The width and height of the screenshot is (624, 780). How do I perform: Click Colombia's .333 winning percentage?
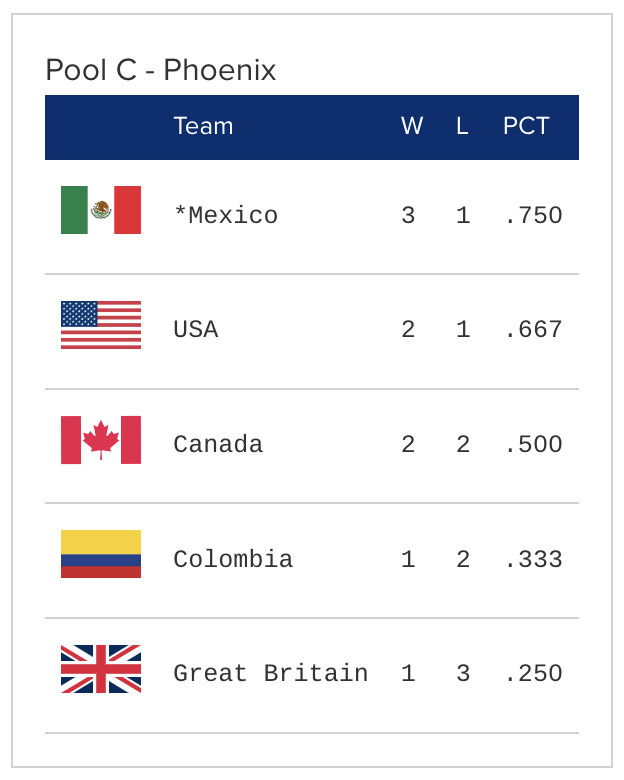coord(533,559)
